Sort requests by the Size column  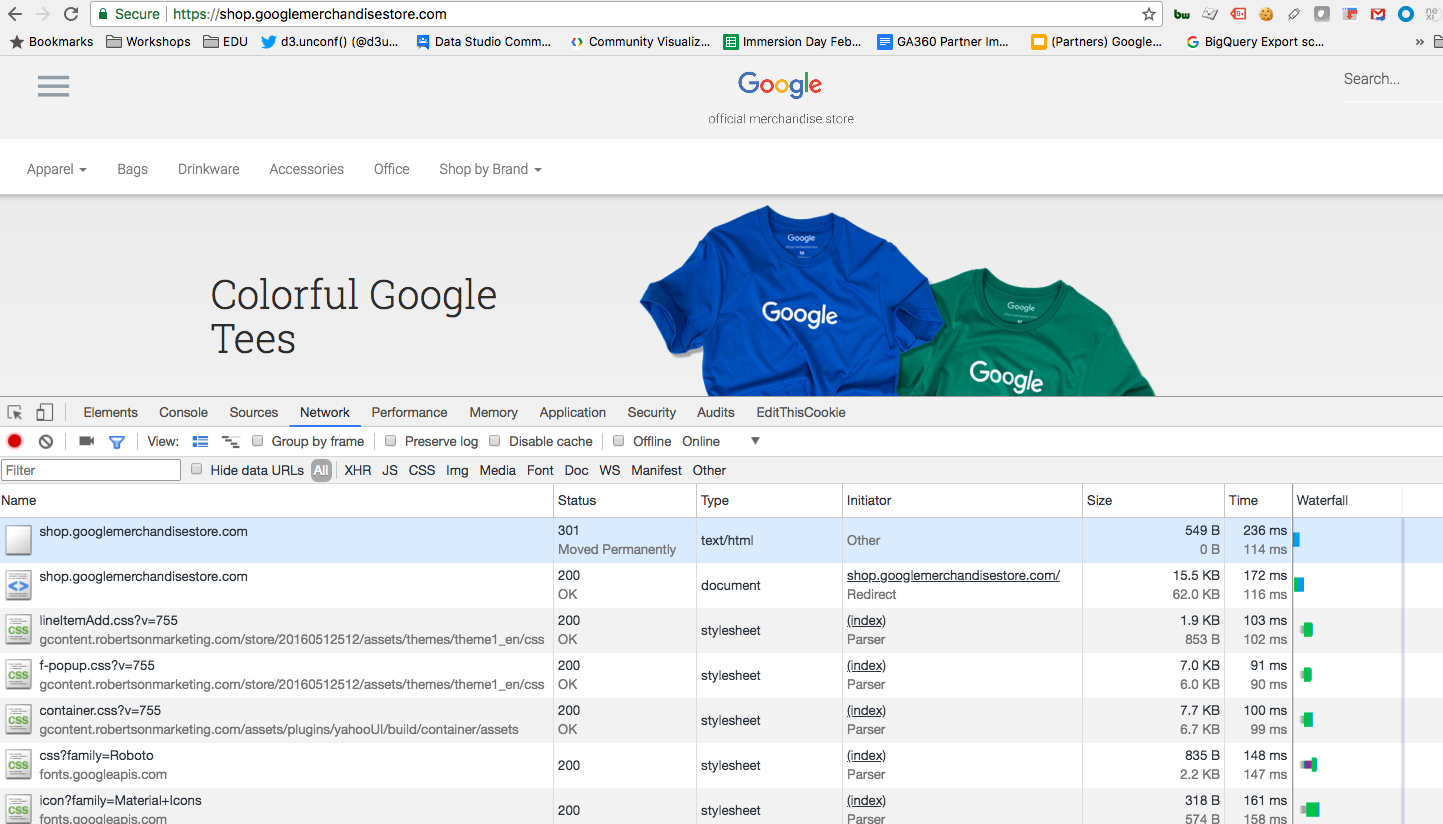pos(1153,500)
